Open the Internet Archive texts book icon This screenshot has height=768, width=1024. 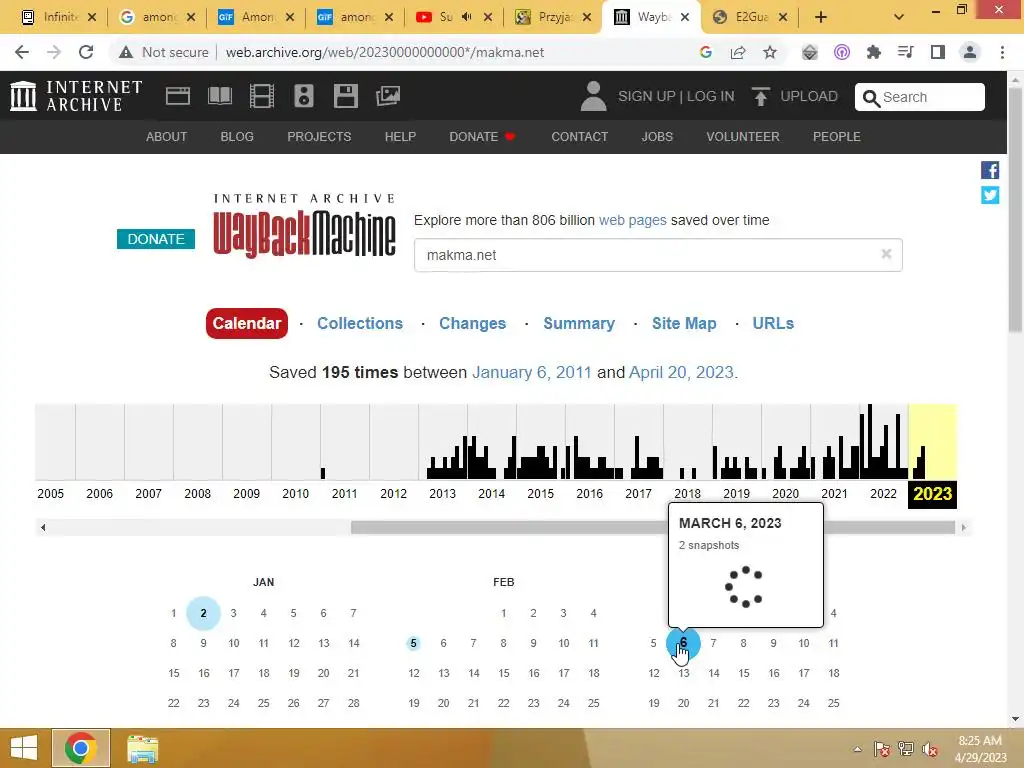[x=219, y=96]
